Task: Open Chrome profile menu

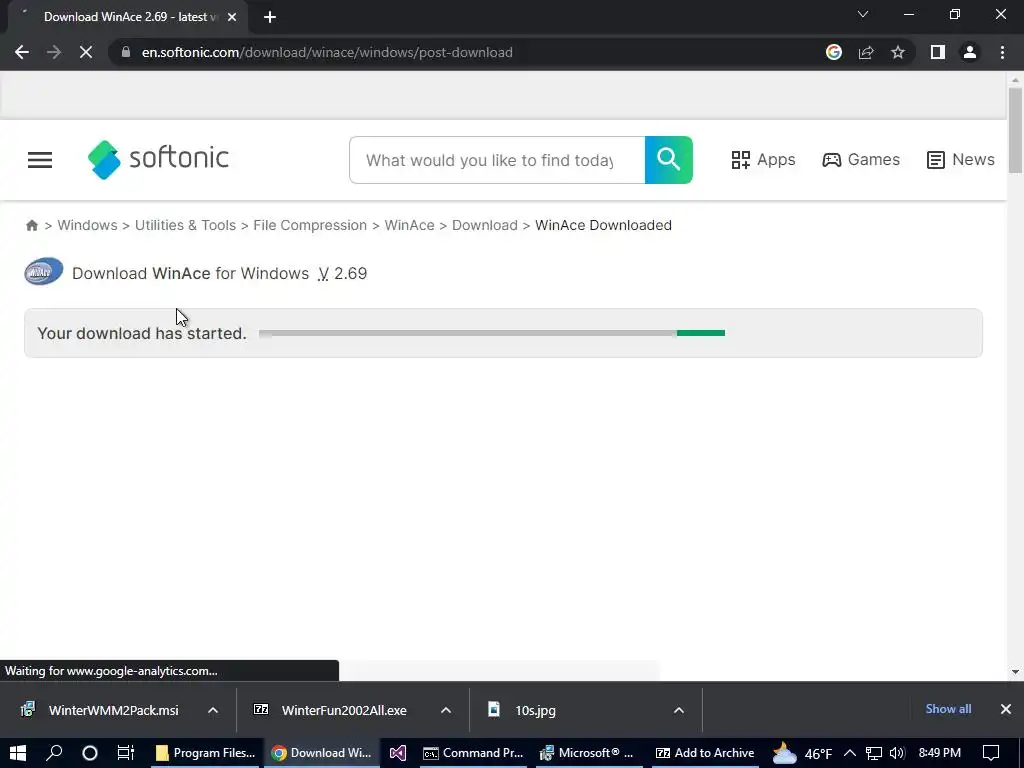Action: 970,52
